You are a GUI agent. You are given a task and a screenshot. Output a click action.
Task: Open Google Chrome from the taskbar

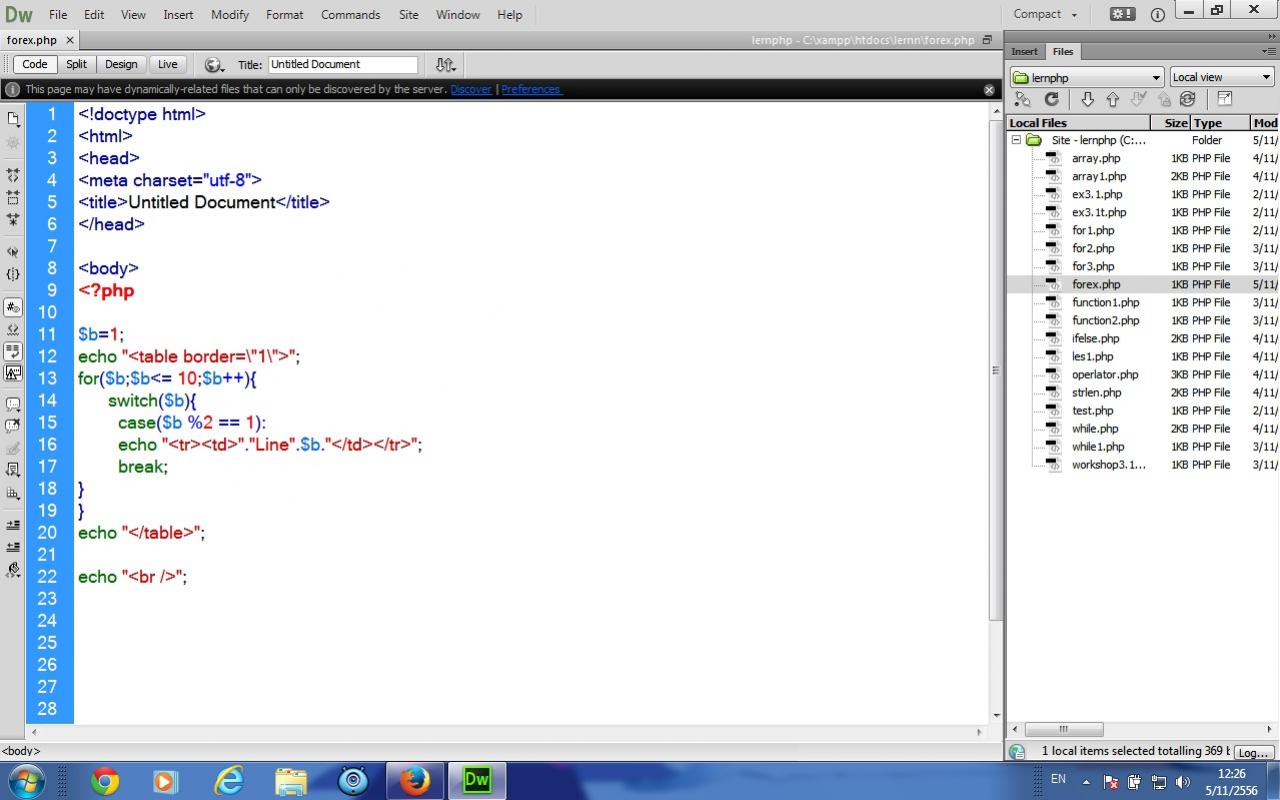coord(105,780)
